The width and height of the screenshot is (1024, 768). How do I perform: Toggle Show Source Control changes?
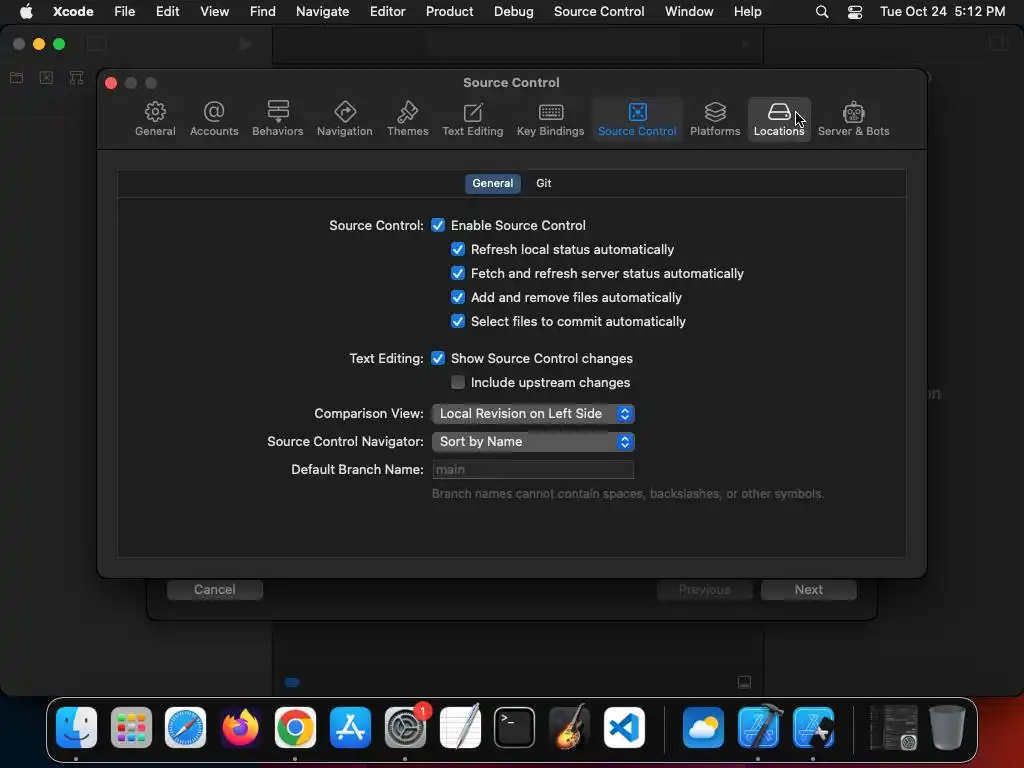(438, 359)
